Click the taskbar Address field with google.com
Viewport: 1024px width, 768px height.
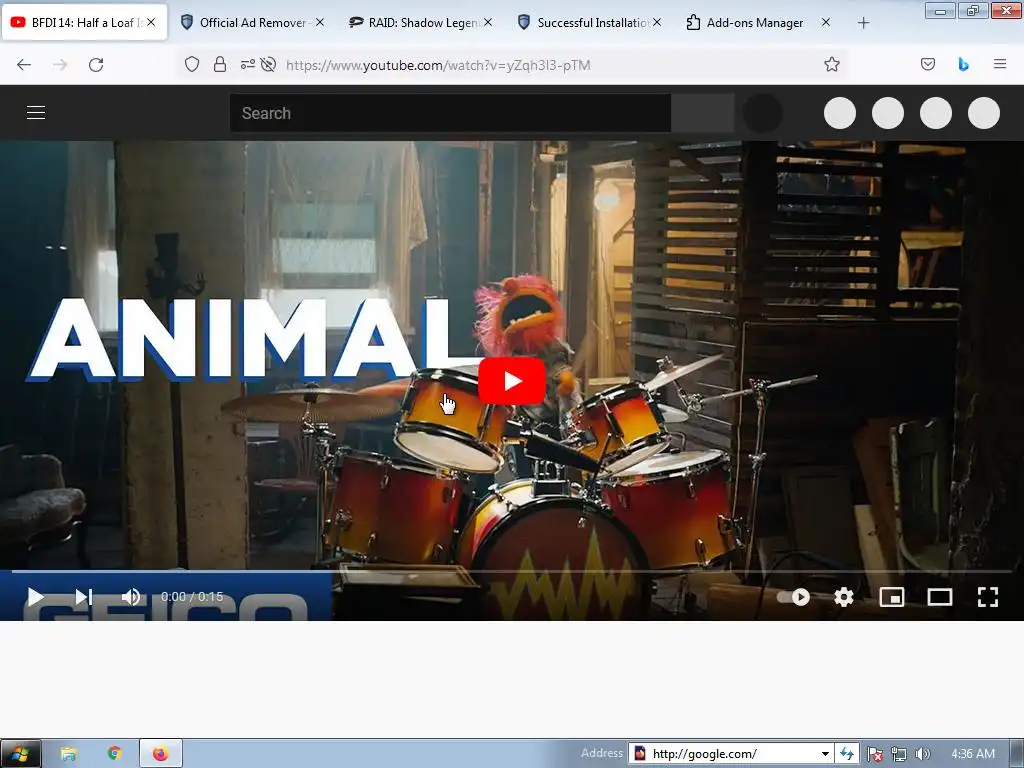(x=731, y=754)
